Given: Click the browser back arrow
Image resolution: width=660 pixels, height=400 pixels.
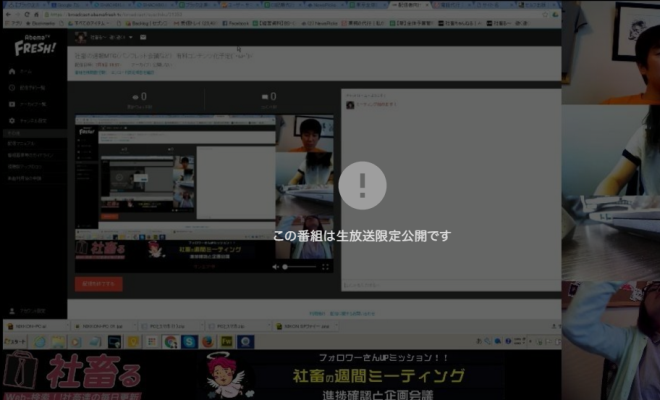Looking at the screenshot, I should [7, 13].
